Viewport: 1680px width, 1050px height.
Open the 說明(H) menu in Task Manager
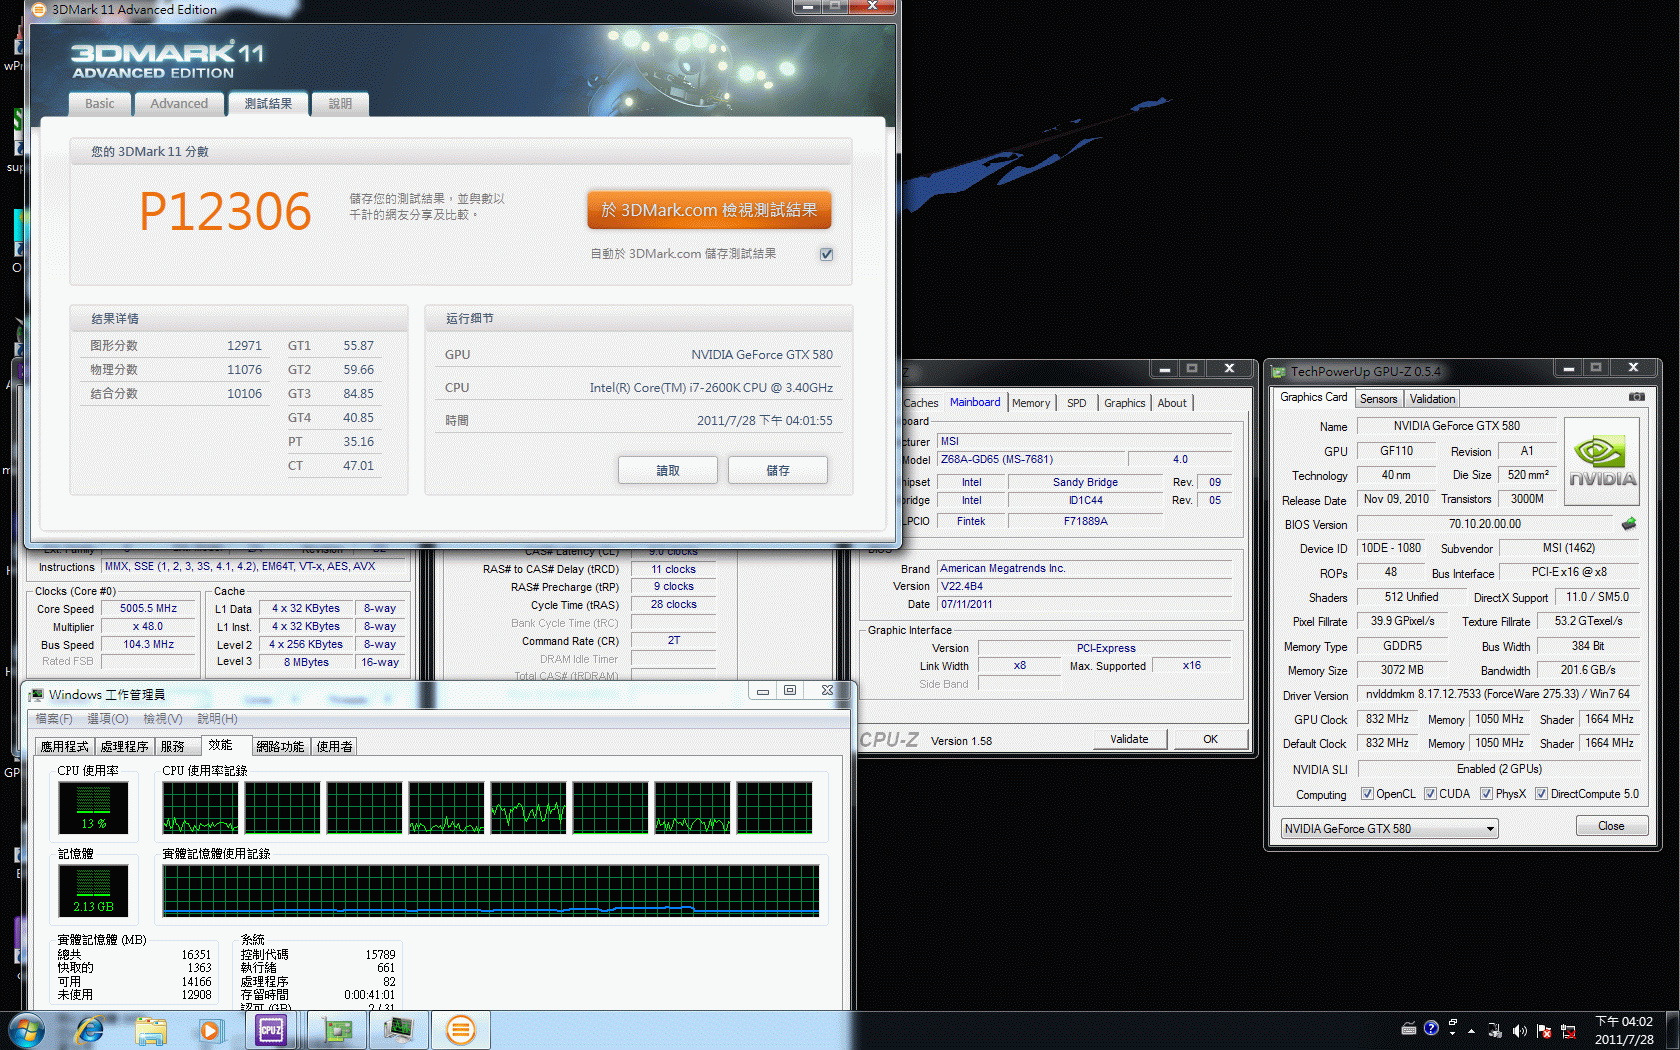[x=217, y=719]
